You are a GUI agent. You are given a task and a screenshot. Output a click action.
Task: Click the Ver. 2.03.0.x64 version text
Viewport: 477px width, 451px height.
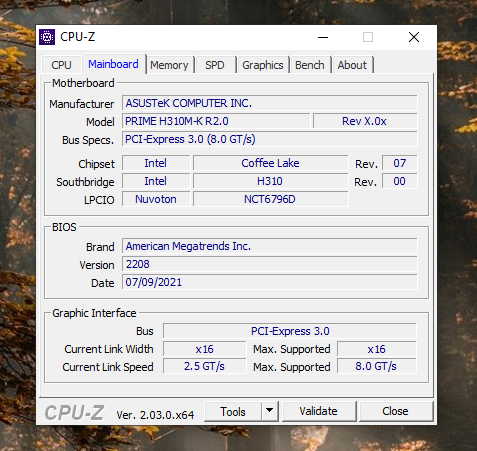(155, 415)
